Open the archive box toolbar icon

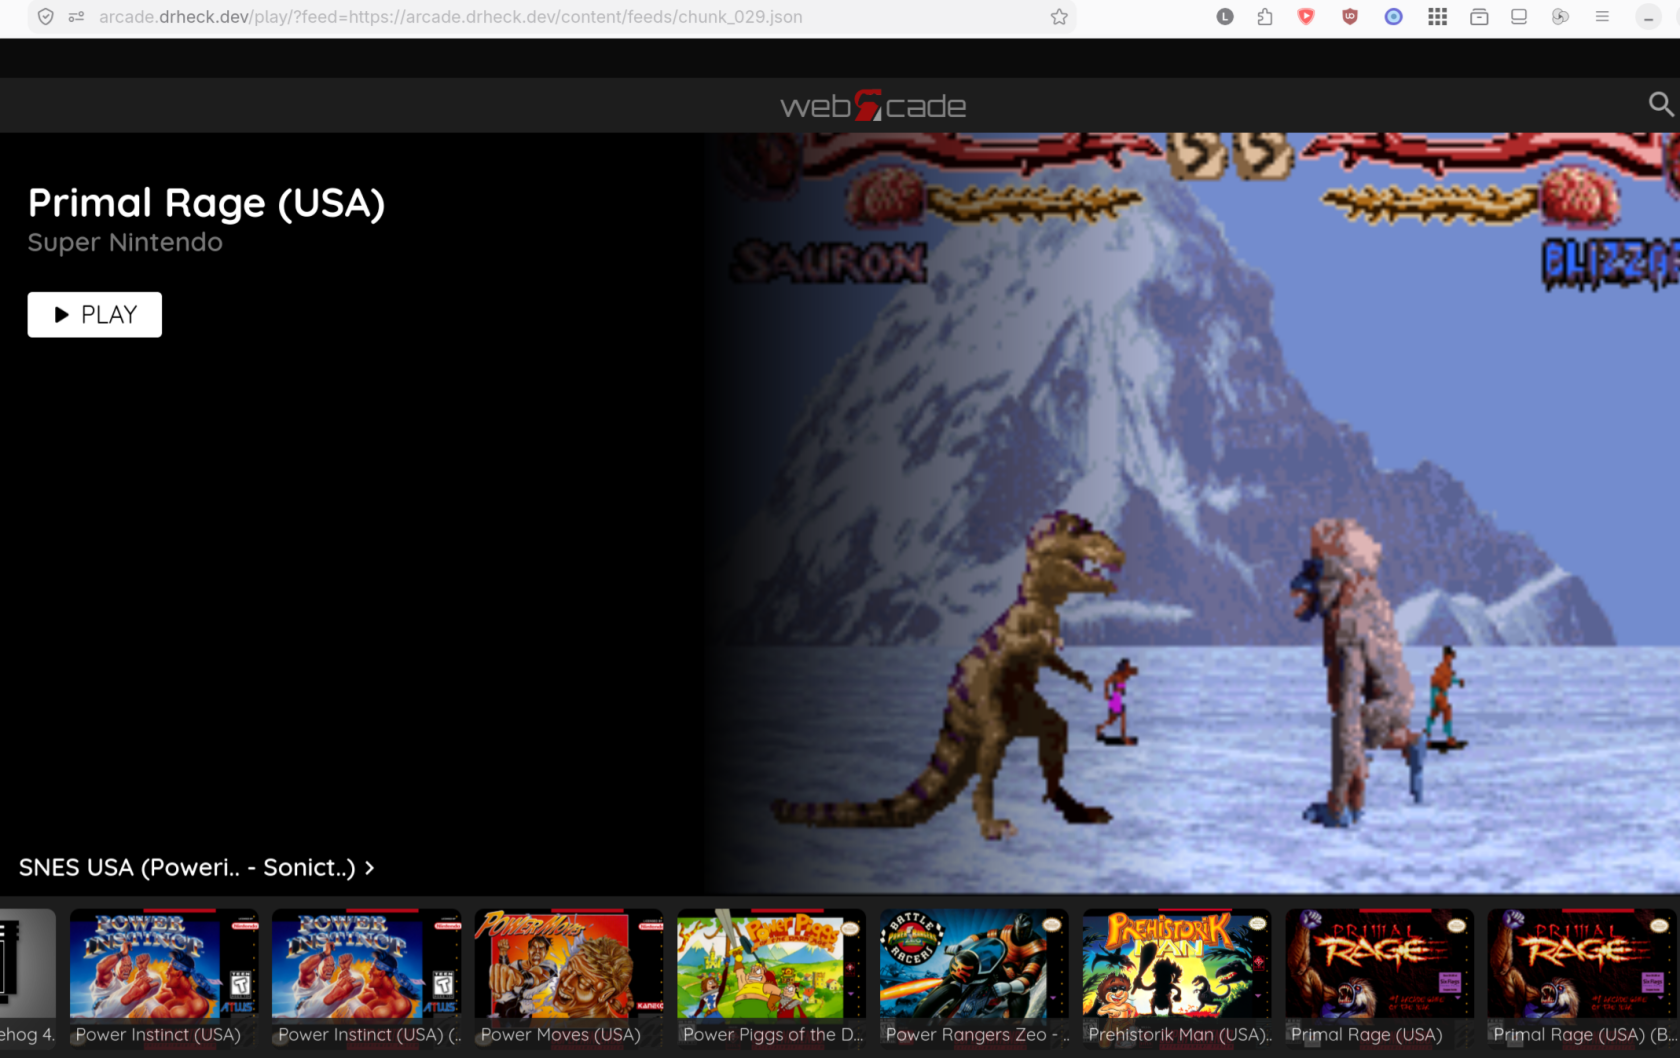[x=1479, y=17]
